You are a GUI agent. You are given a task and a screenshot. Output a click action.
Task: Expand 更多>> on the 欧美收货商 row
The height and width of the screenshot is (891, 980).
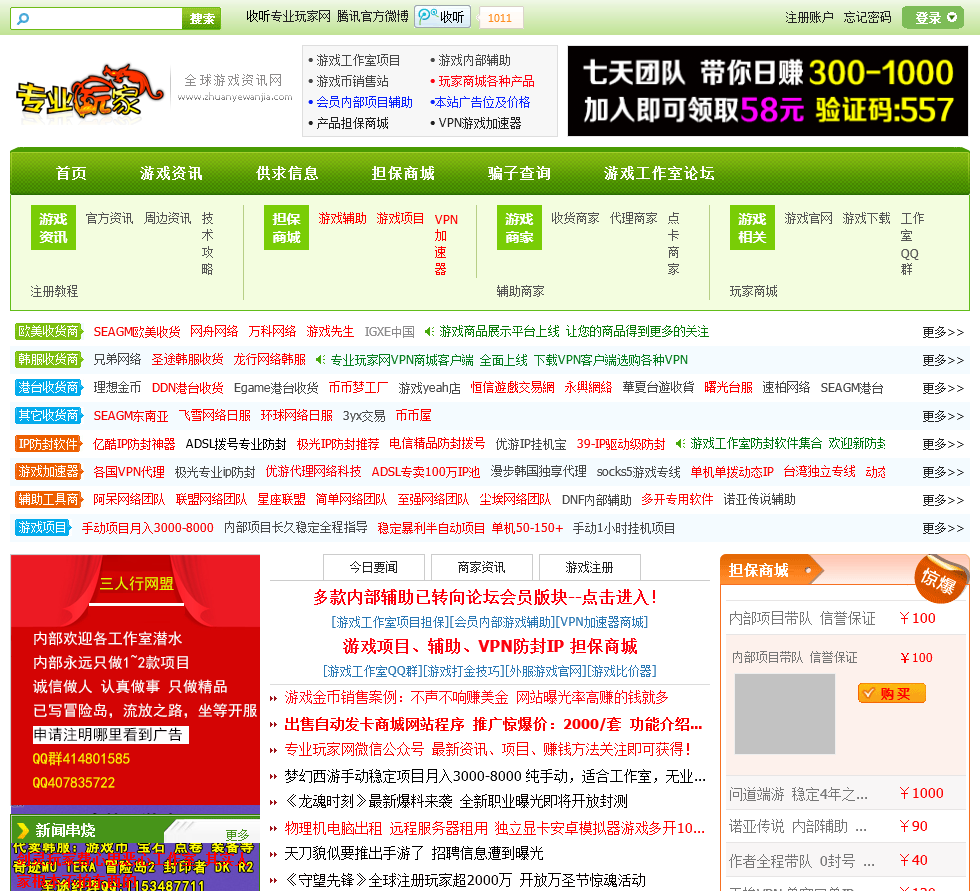(x=942, y=332)
